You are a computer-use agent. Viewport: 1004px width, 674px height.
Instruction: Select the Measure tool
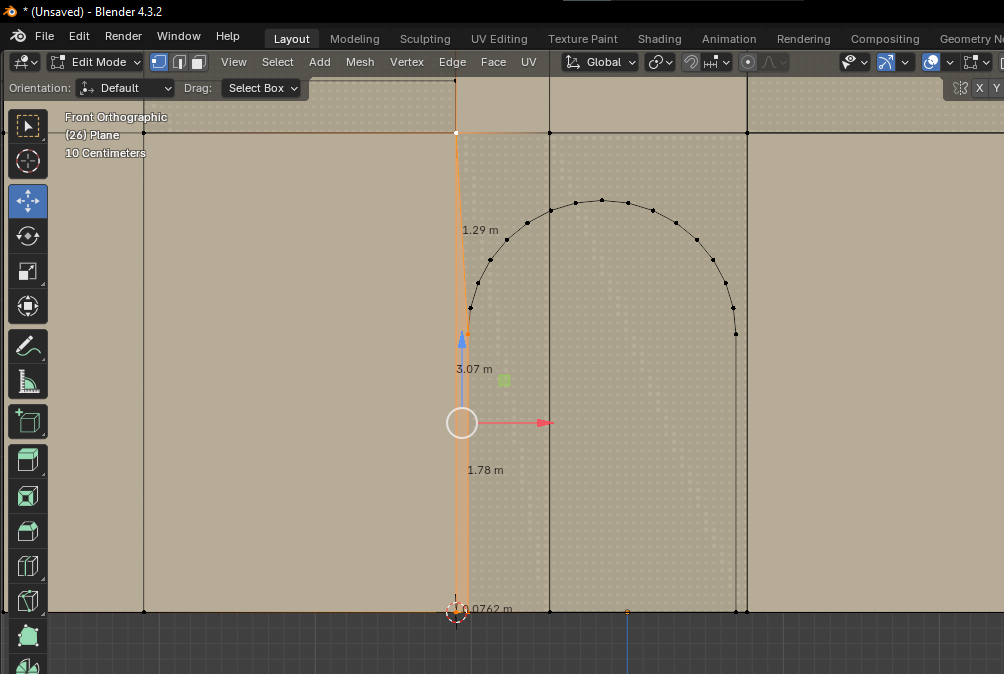point(28,381)
